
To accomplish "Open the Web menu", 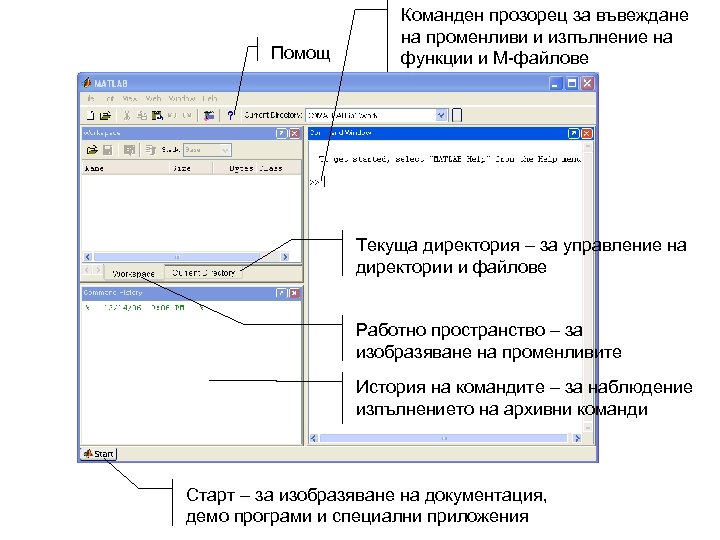I will (153, 98).
